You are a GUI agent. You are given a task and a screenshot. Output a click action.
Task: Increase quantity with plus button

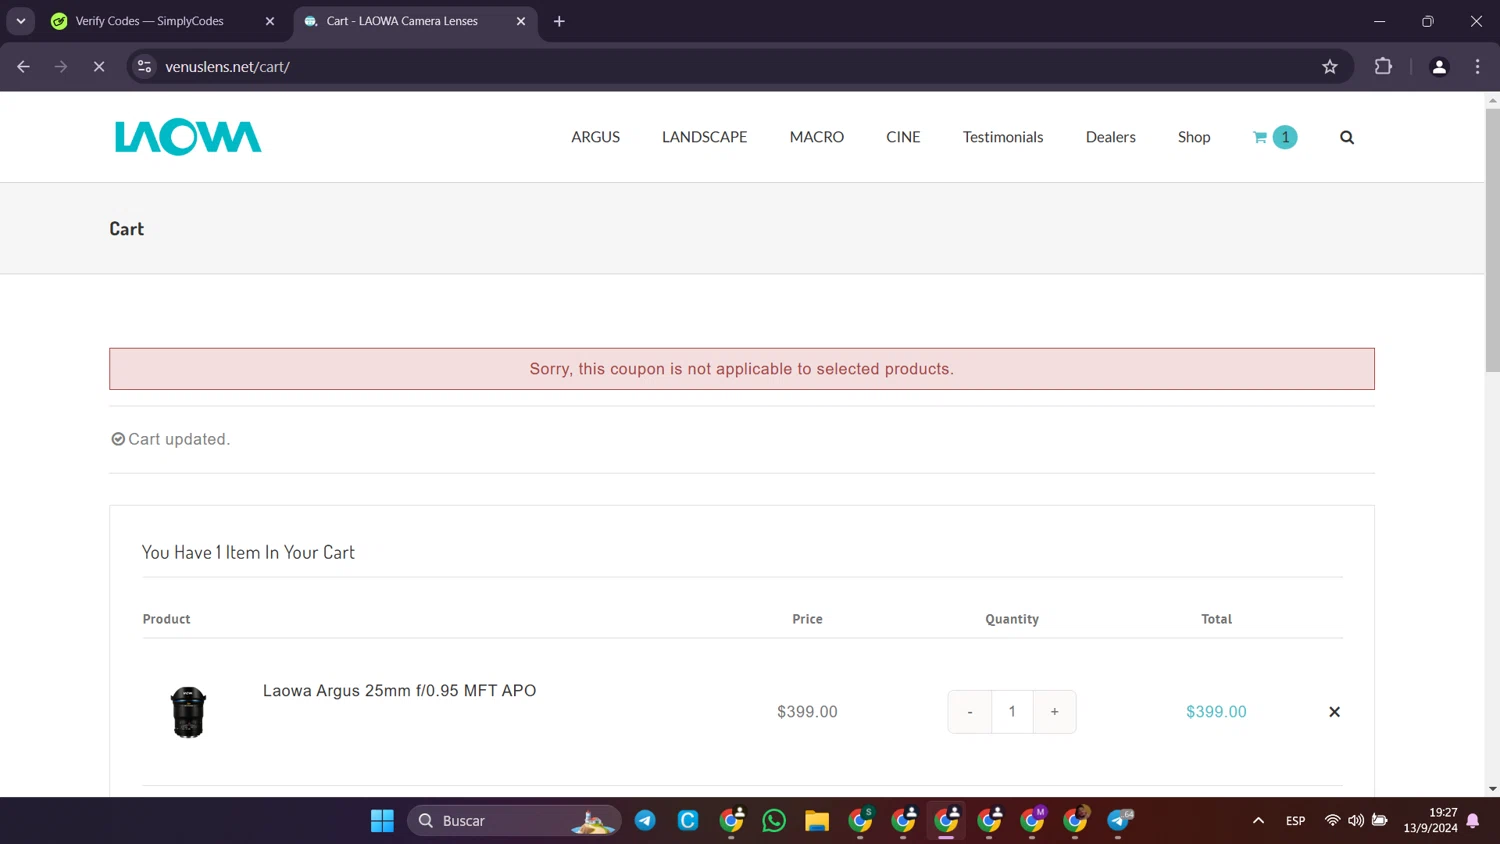tap(1054, 712)
